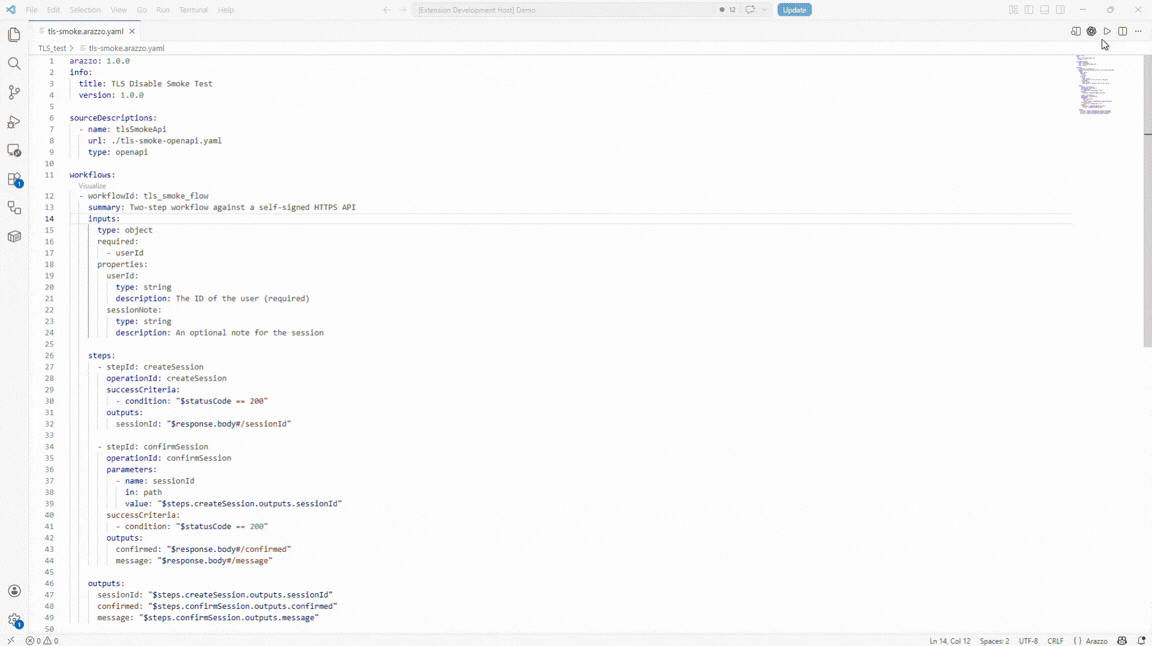Open the preview-to-side icon in editor toolbar
The height and width of the screenshot is (646, 1152).
pos(1076,32)
